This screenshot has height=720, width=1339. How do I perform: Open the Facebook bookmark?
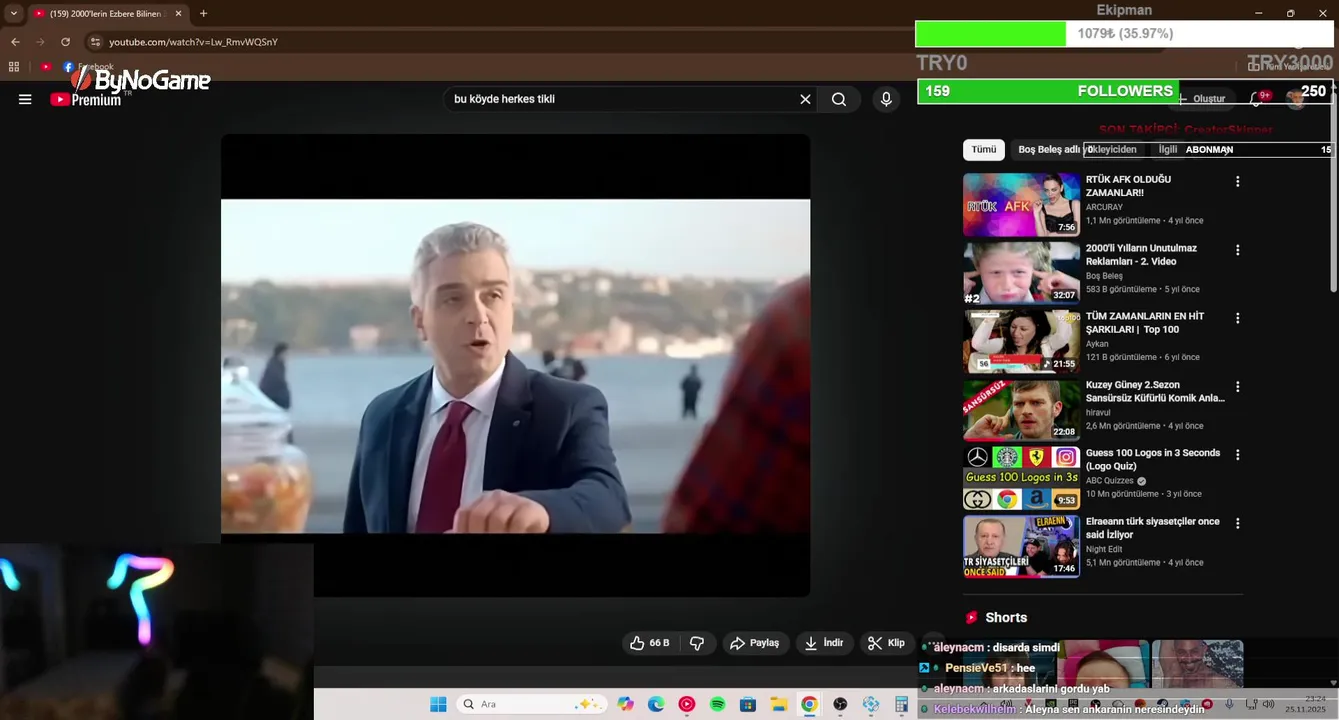click(88, 67)
